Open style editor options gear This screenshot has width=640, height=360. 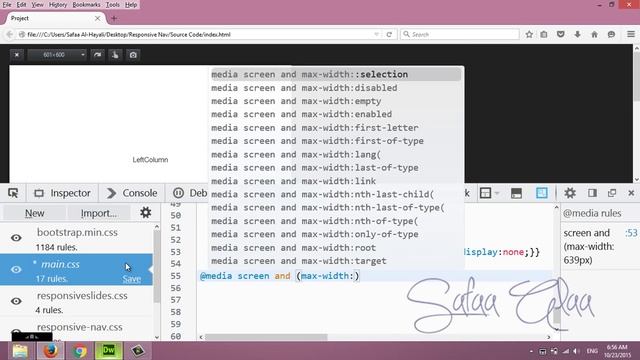tap(146, 213)
